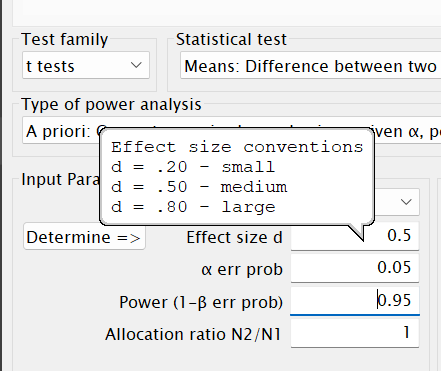Click inside the Power field showing 0.95
Screen dimensions: 441x371
pyautogui.click(x=355, y=300)
